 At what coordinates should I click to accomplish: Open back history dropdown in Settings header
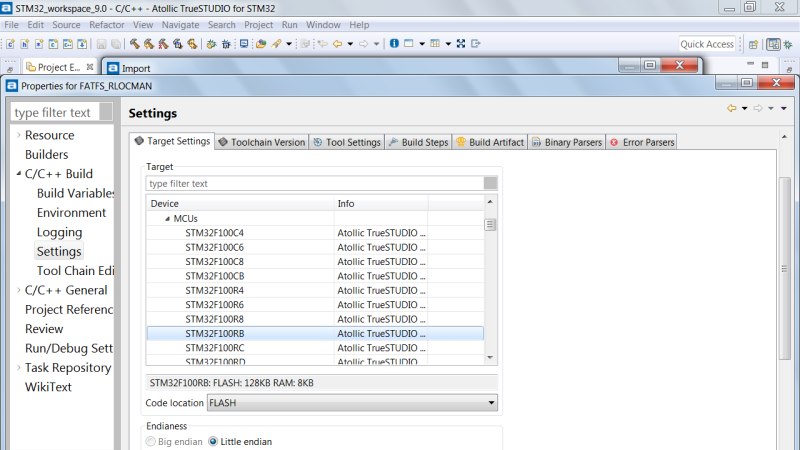point(744,109)
